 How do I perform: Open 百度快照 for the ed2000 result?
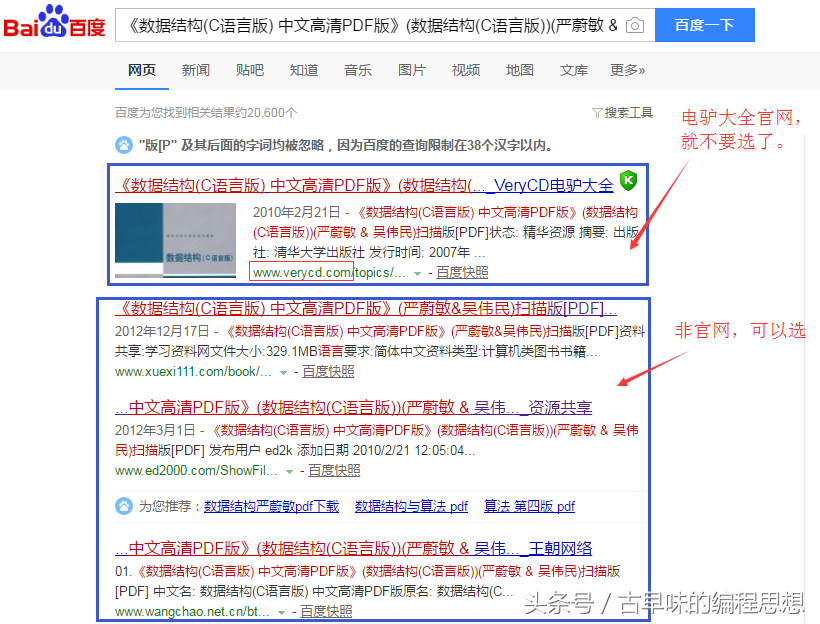(334, 471)
